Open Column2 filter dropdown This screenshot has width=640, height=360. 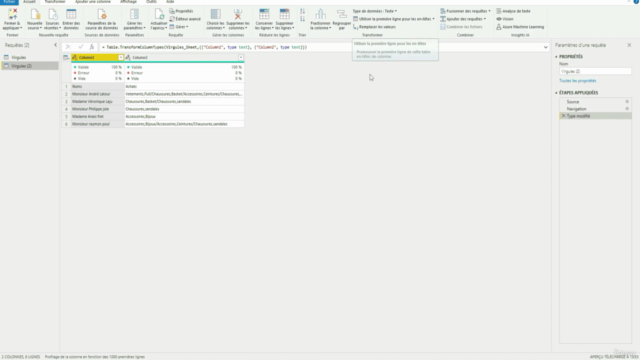(x=241, y=58)
